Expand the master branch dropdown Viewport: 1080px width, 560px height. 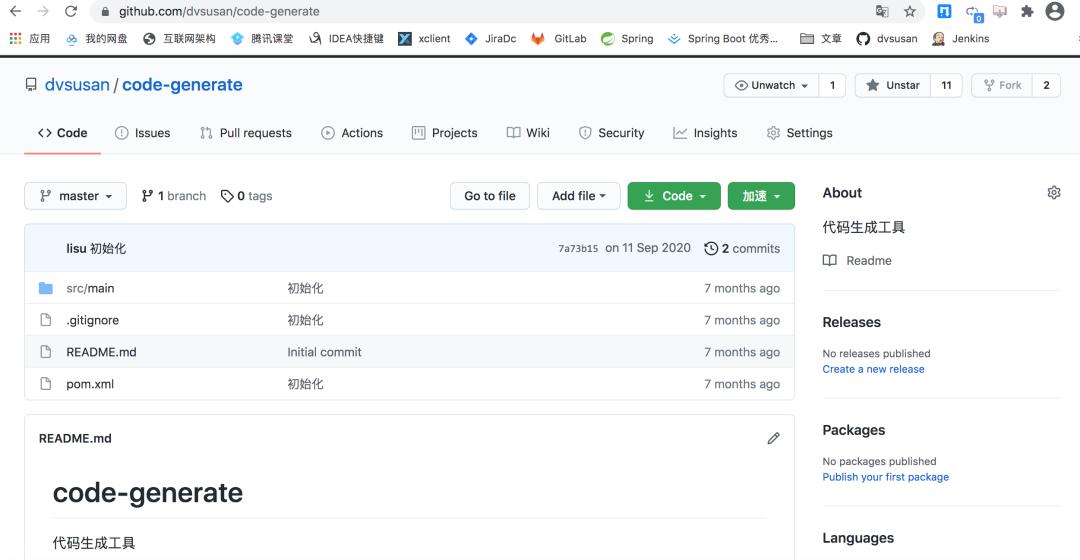coord(75,196)
